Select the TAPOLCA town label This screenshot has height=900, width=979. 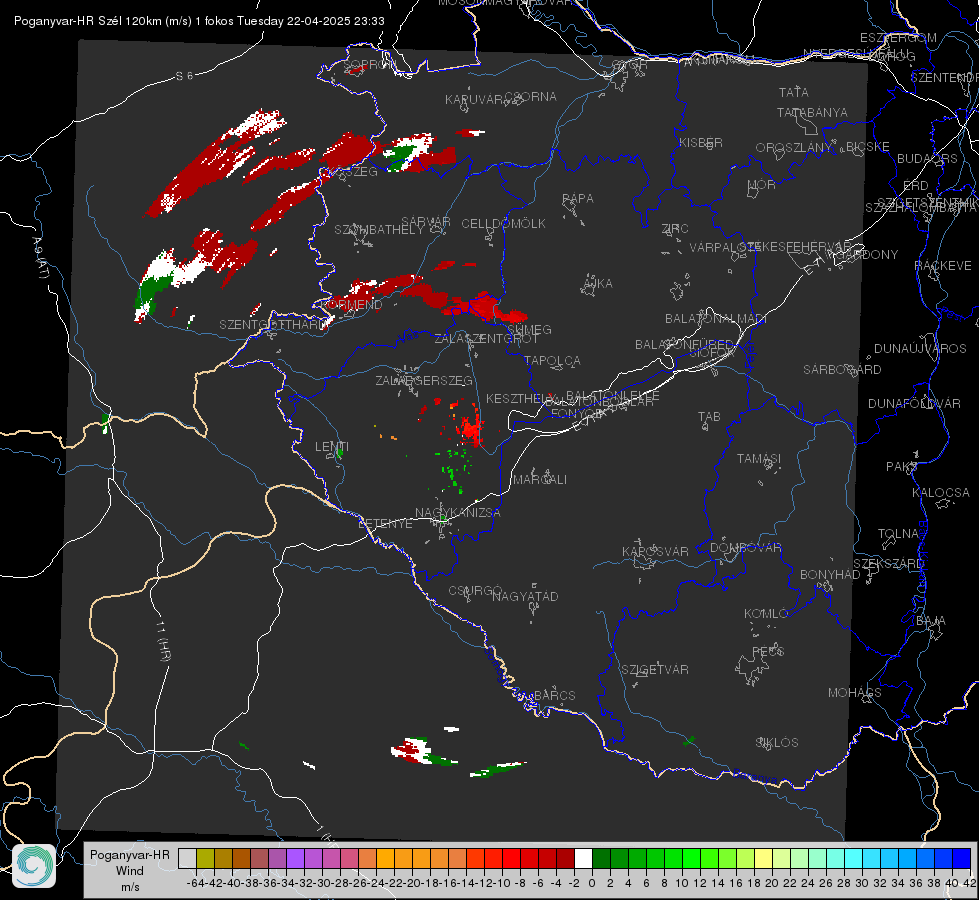(x=553, y=361)
